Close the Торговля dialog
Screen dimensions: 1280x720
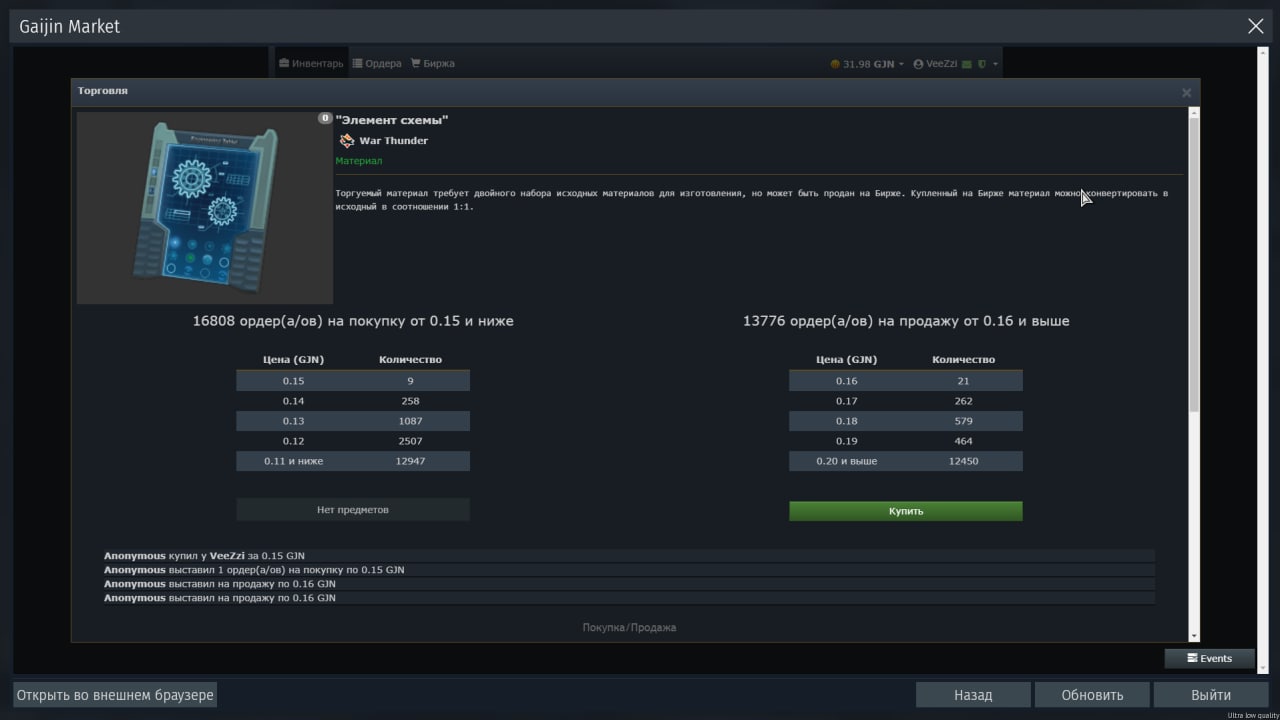[x=1186, y=92]
